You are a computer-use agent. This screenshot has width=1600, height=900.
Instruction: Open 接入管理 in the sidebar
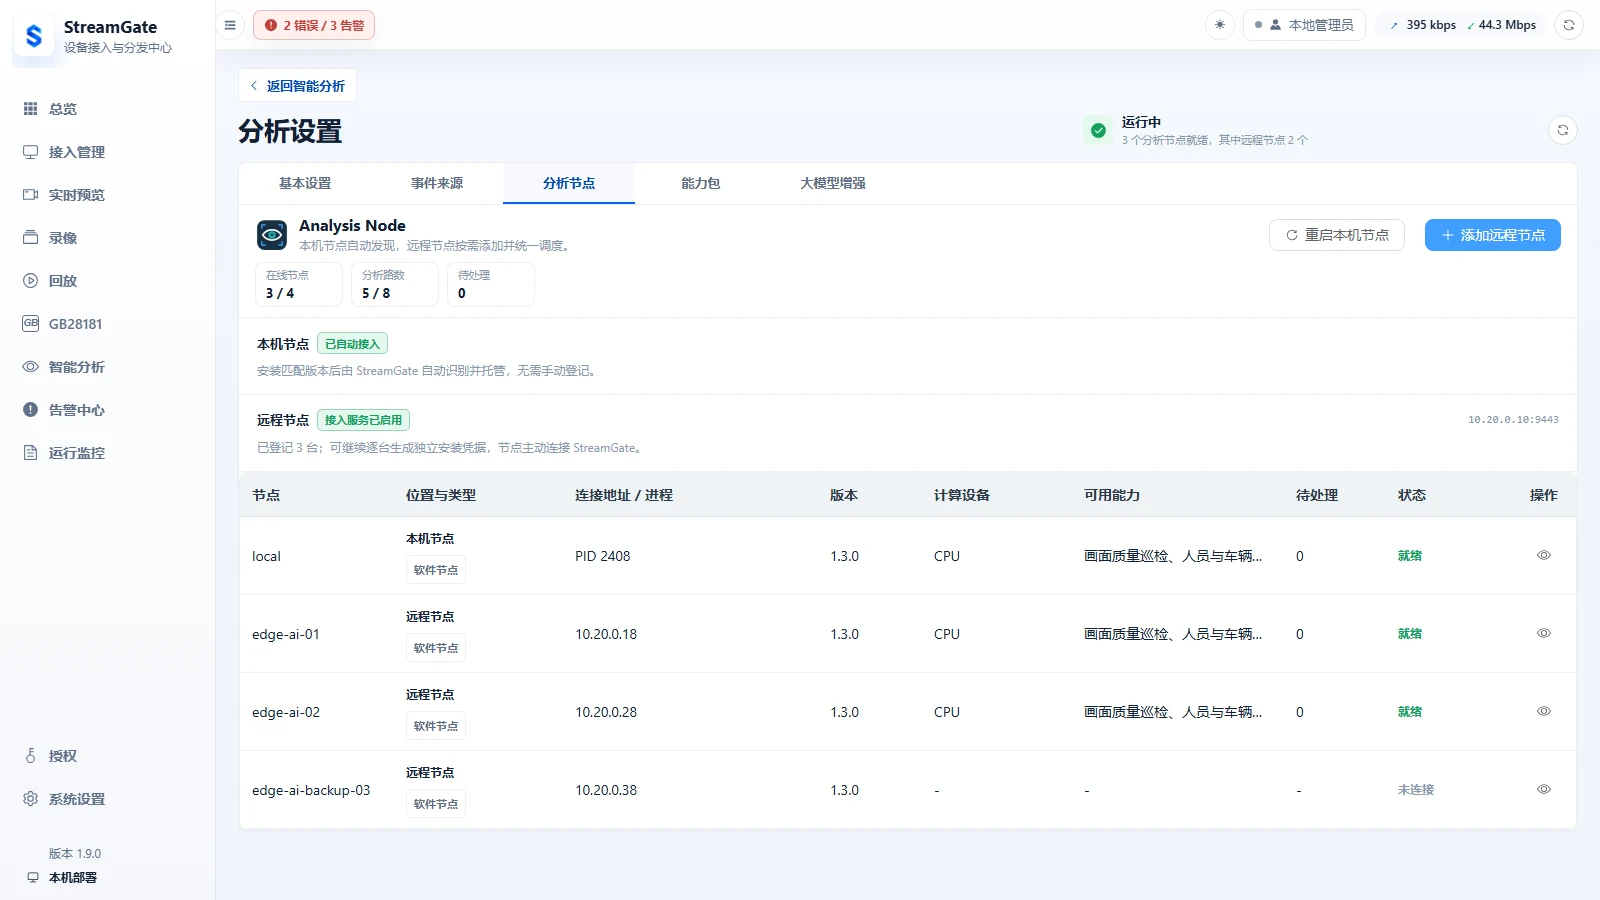[107, 152]
